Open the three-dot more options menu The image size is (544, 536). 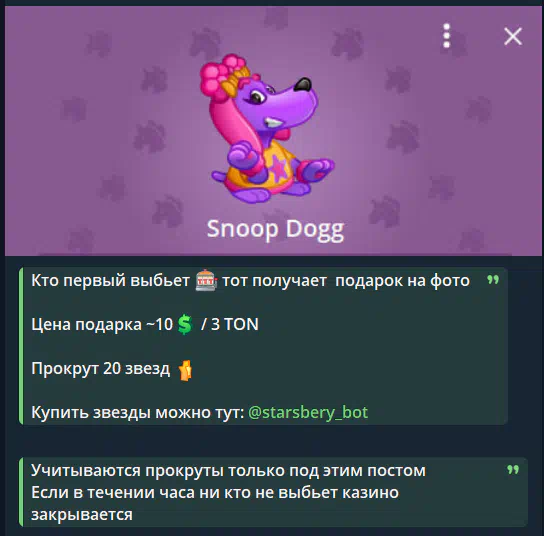[x=447, y=36]
